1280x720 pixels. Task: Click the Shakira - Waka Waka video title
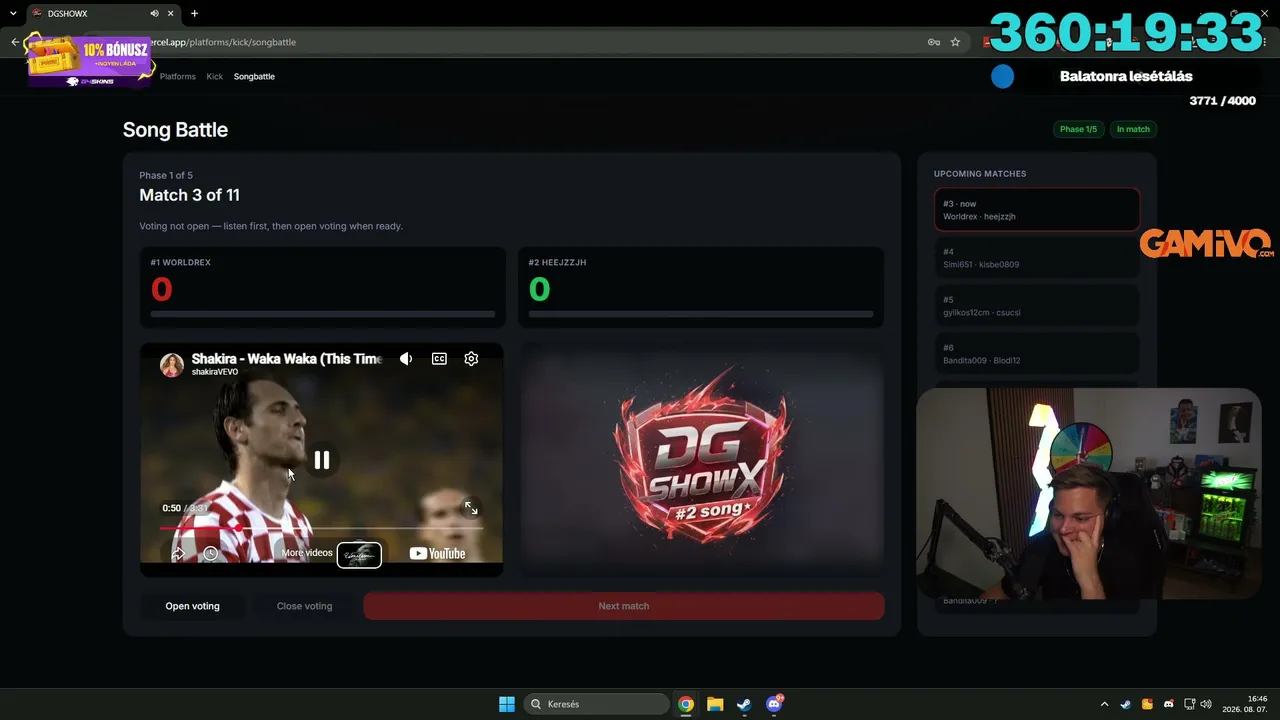[287, 358]
